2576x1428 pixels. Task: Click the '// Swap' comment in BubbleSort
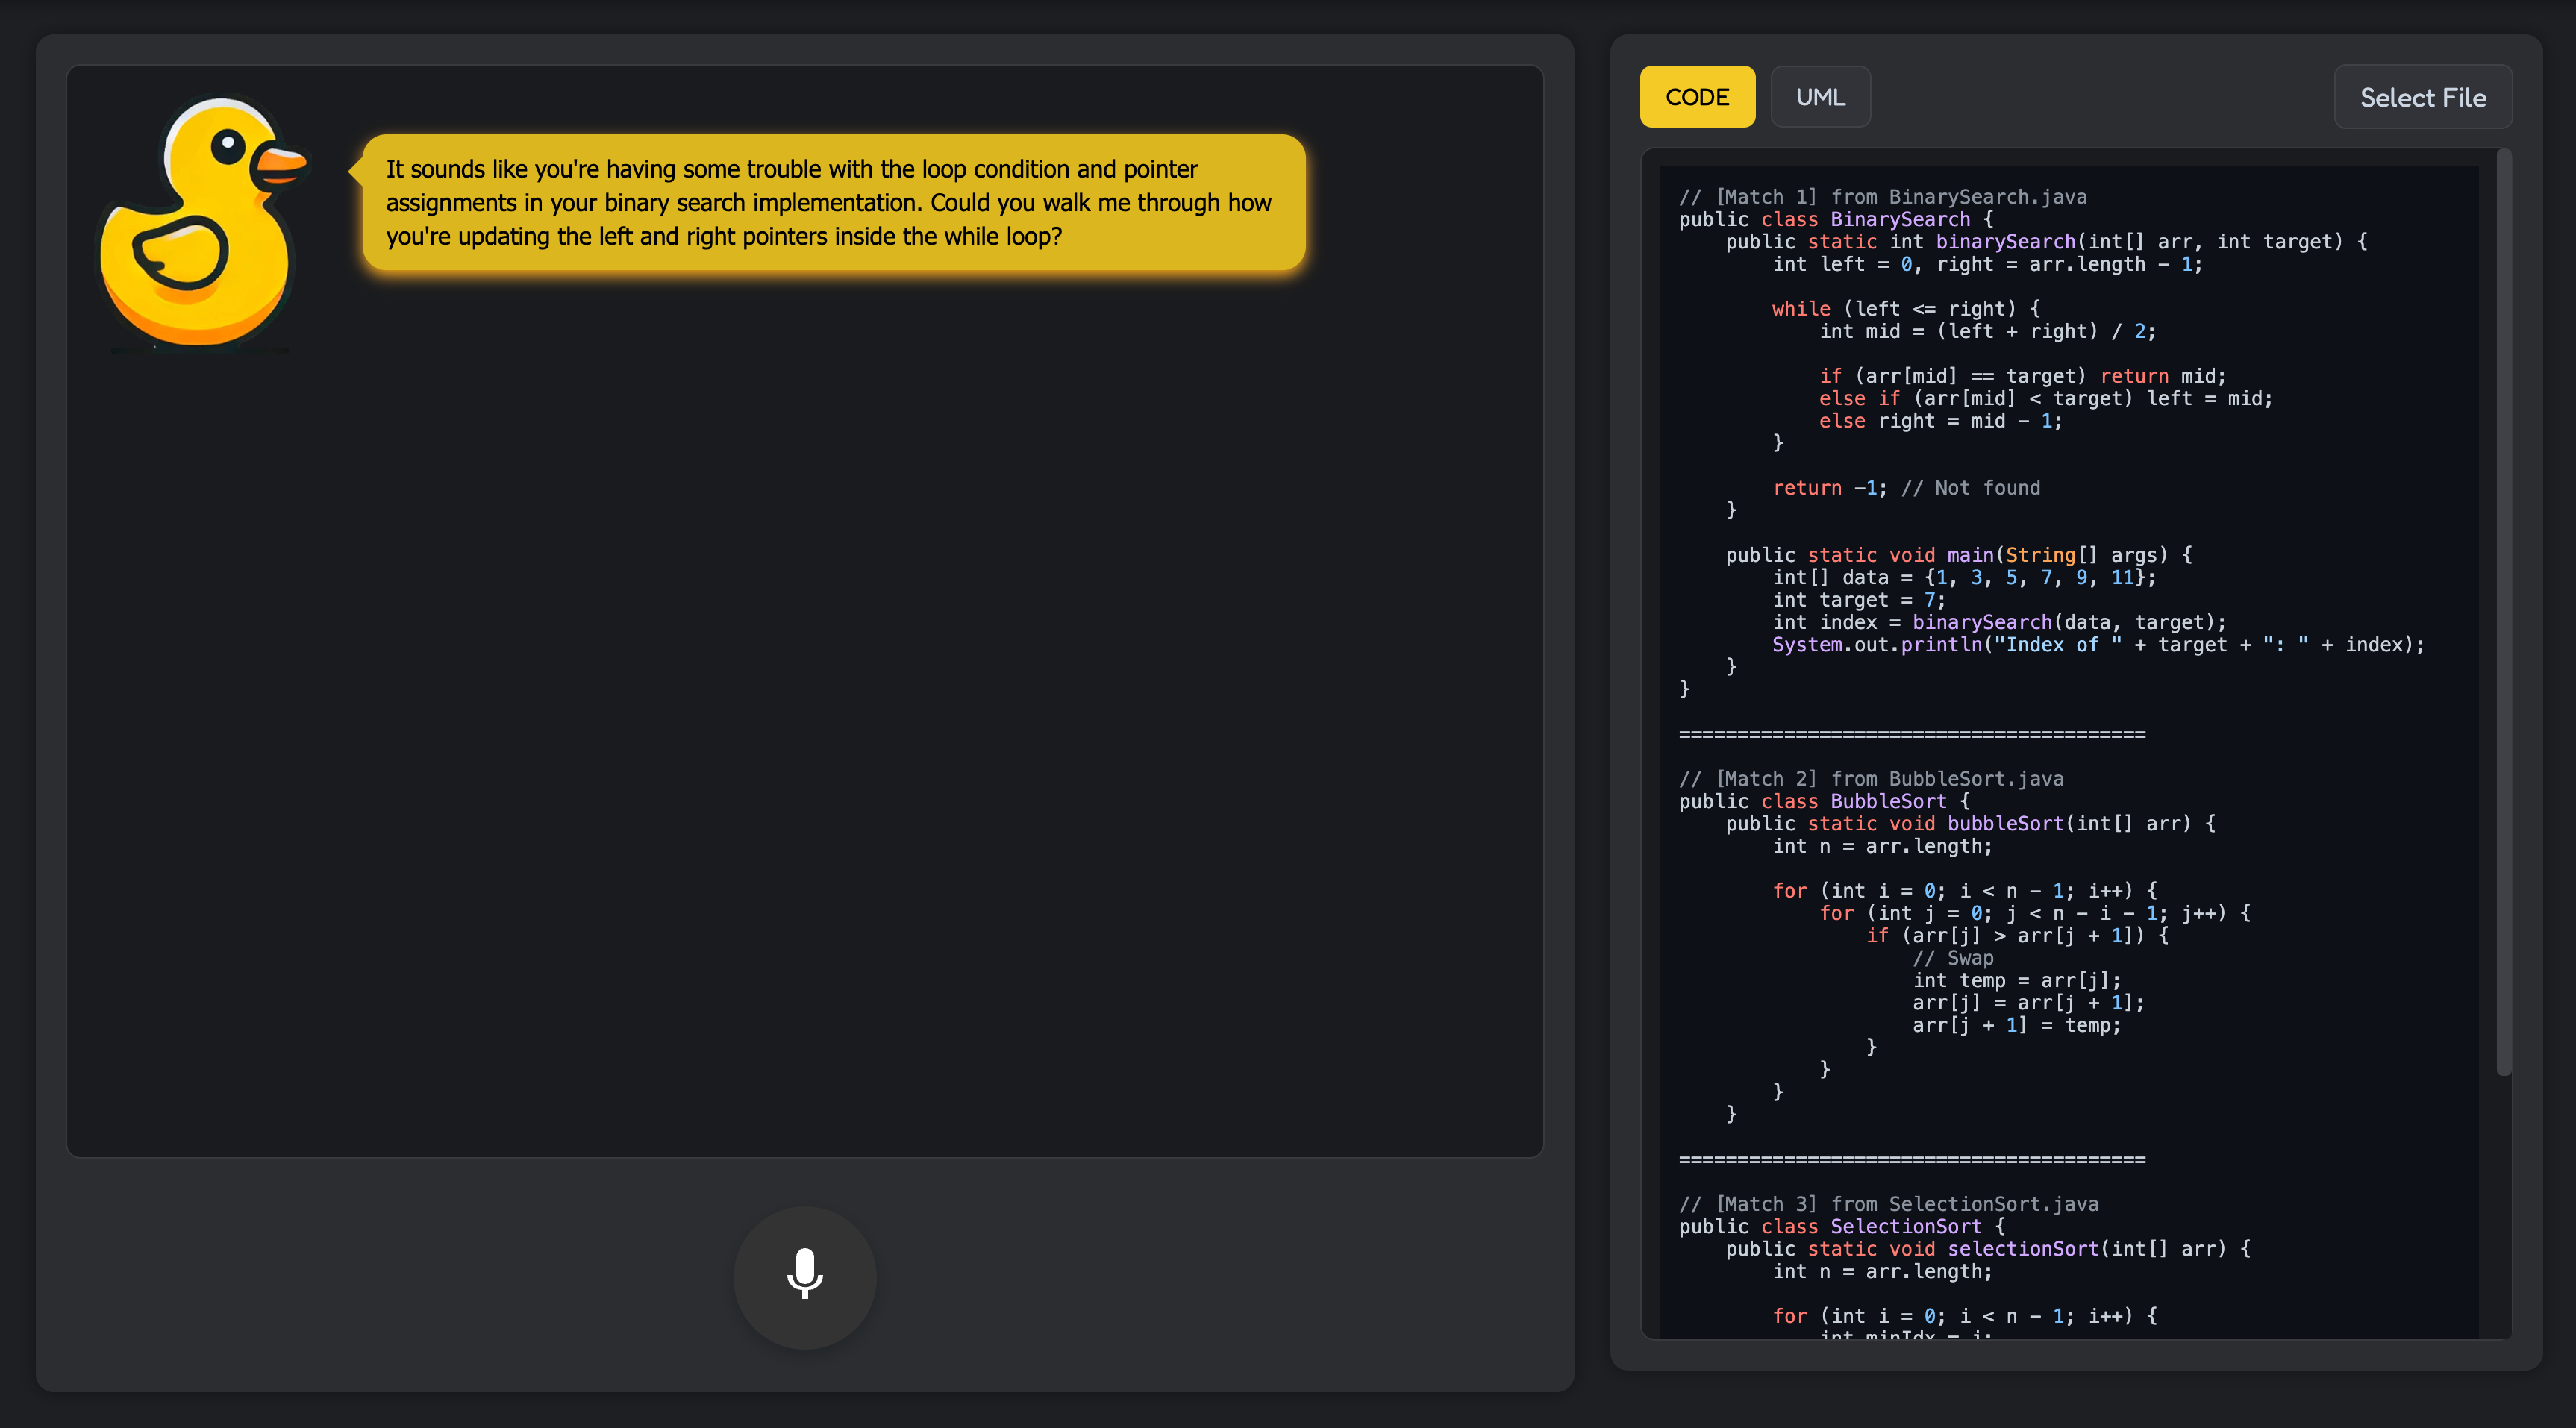click(1952, 958)
